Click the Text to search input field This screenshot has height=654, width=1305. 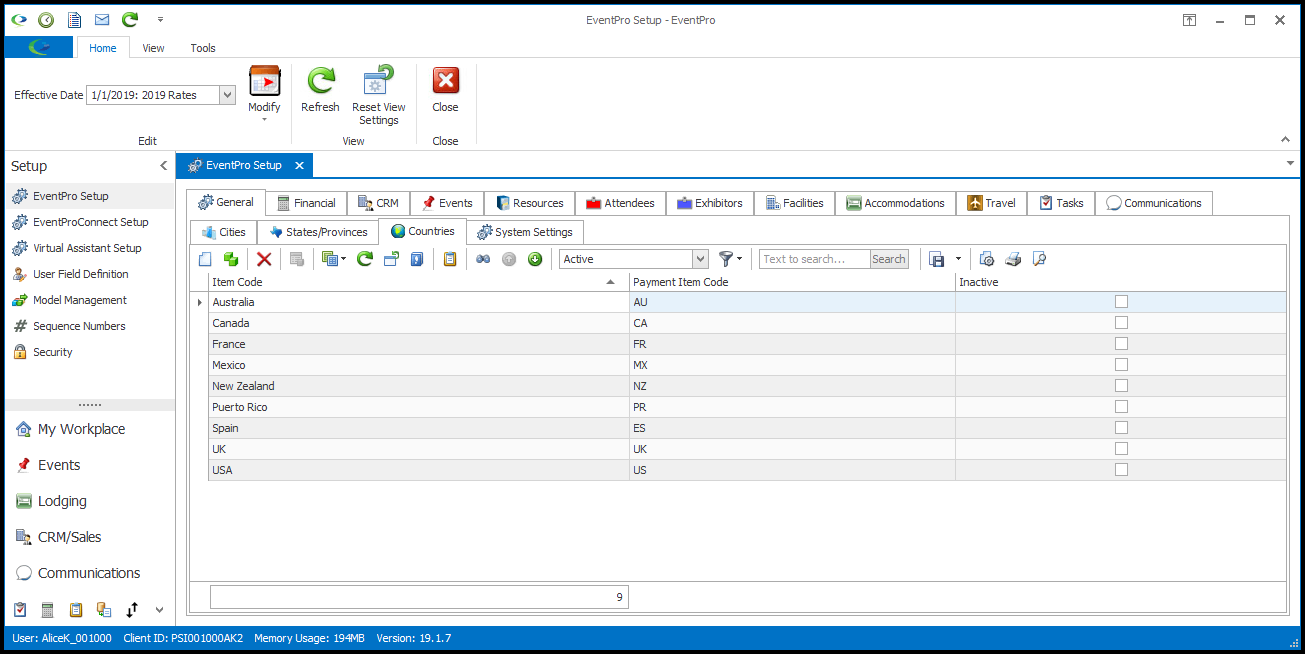tap(814, 259)
